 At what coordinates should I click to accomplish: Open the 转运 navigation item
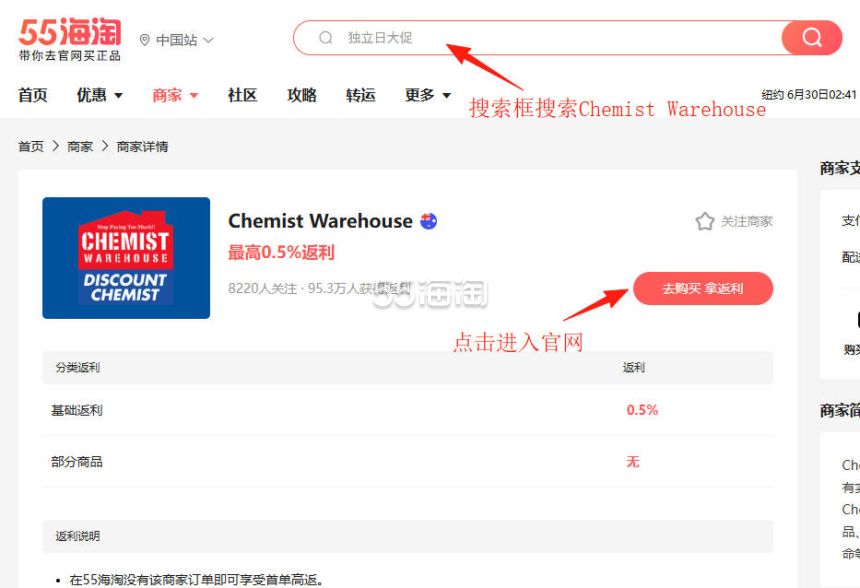click(x=360, y=95)
